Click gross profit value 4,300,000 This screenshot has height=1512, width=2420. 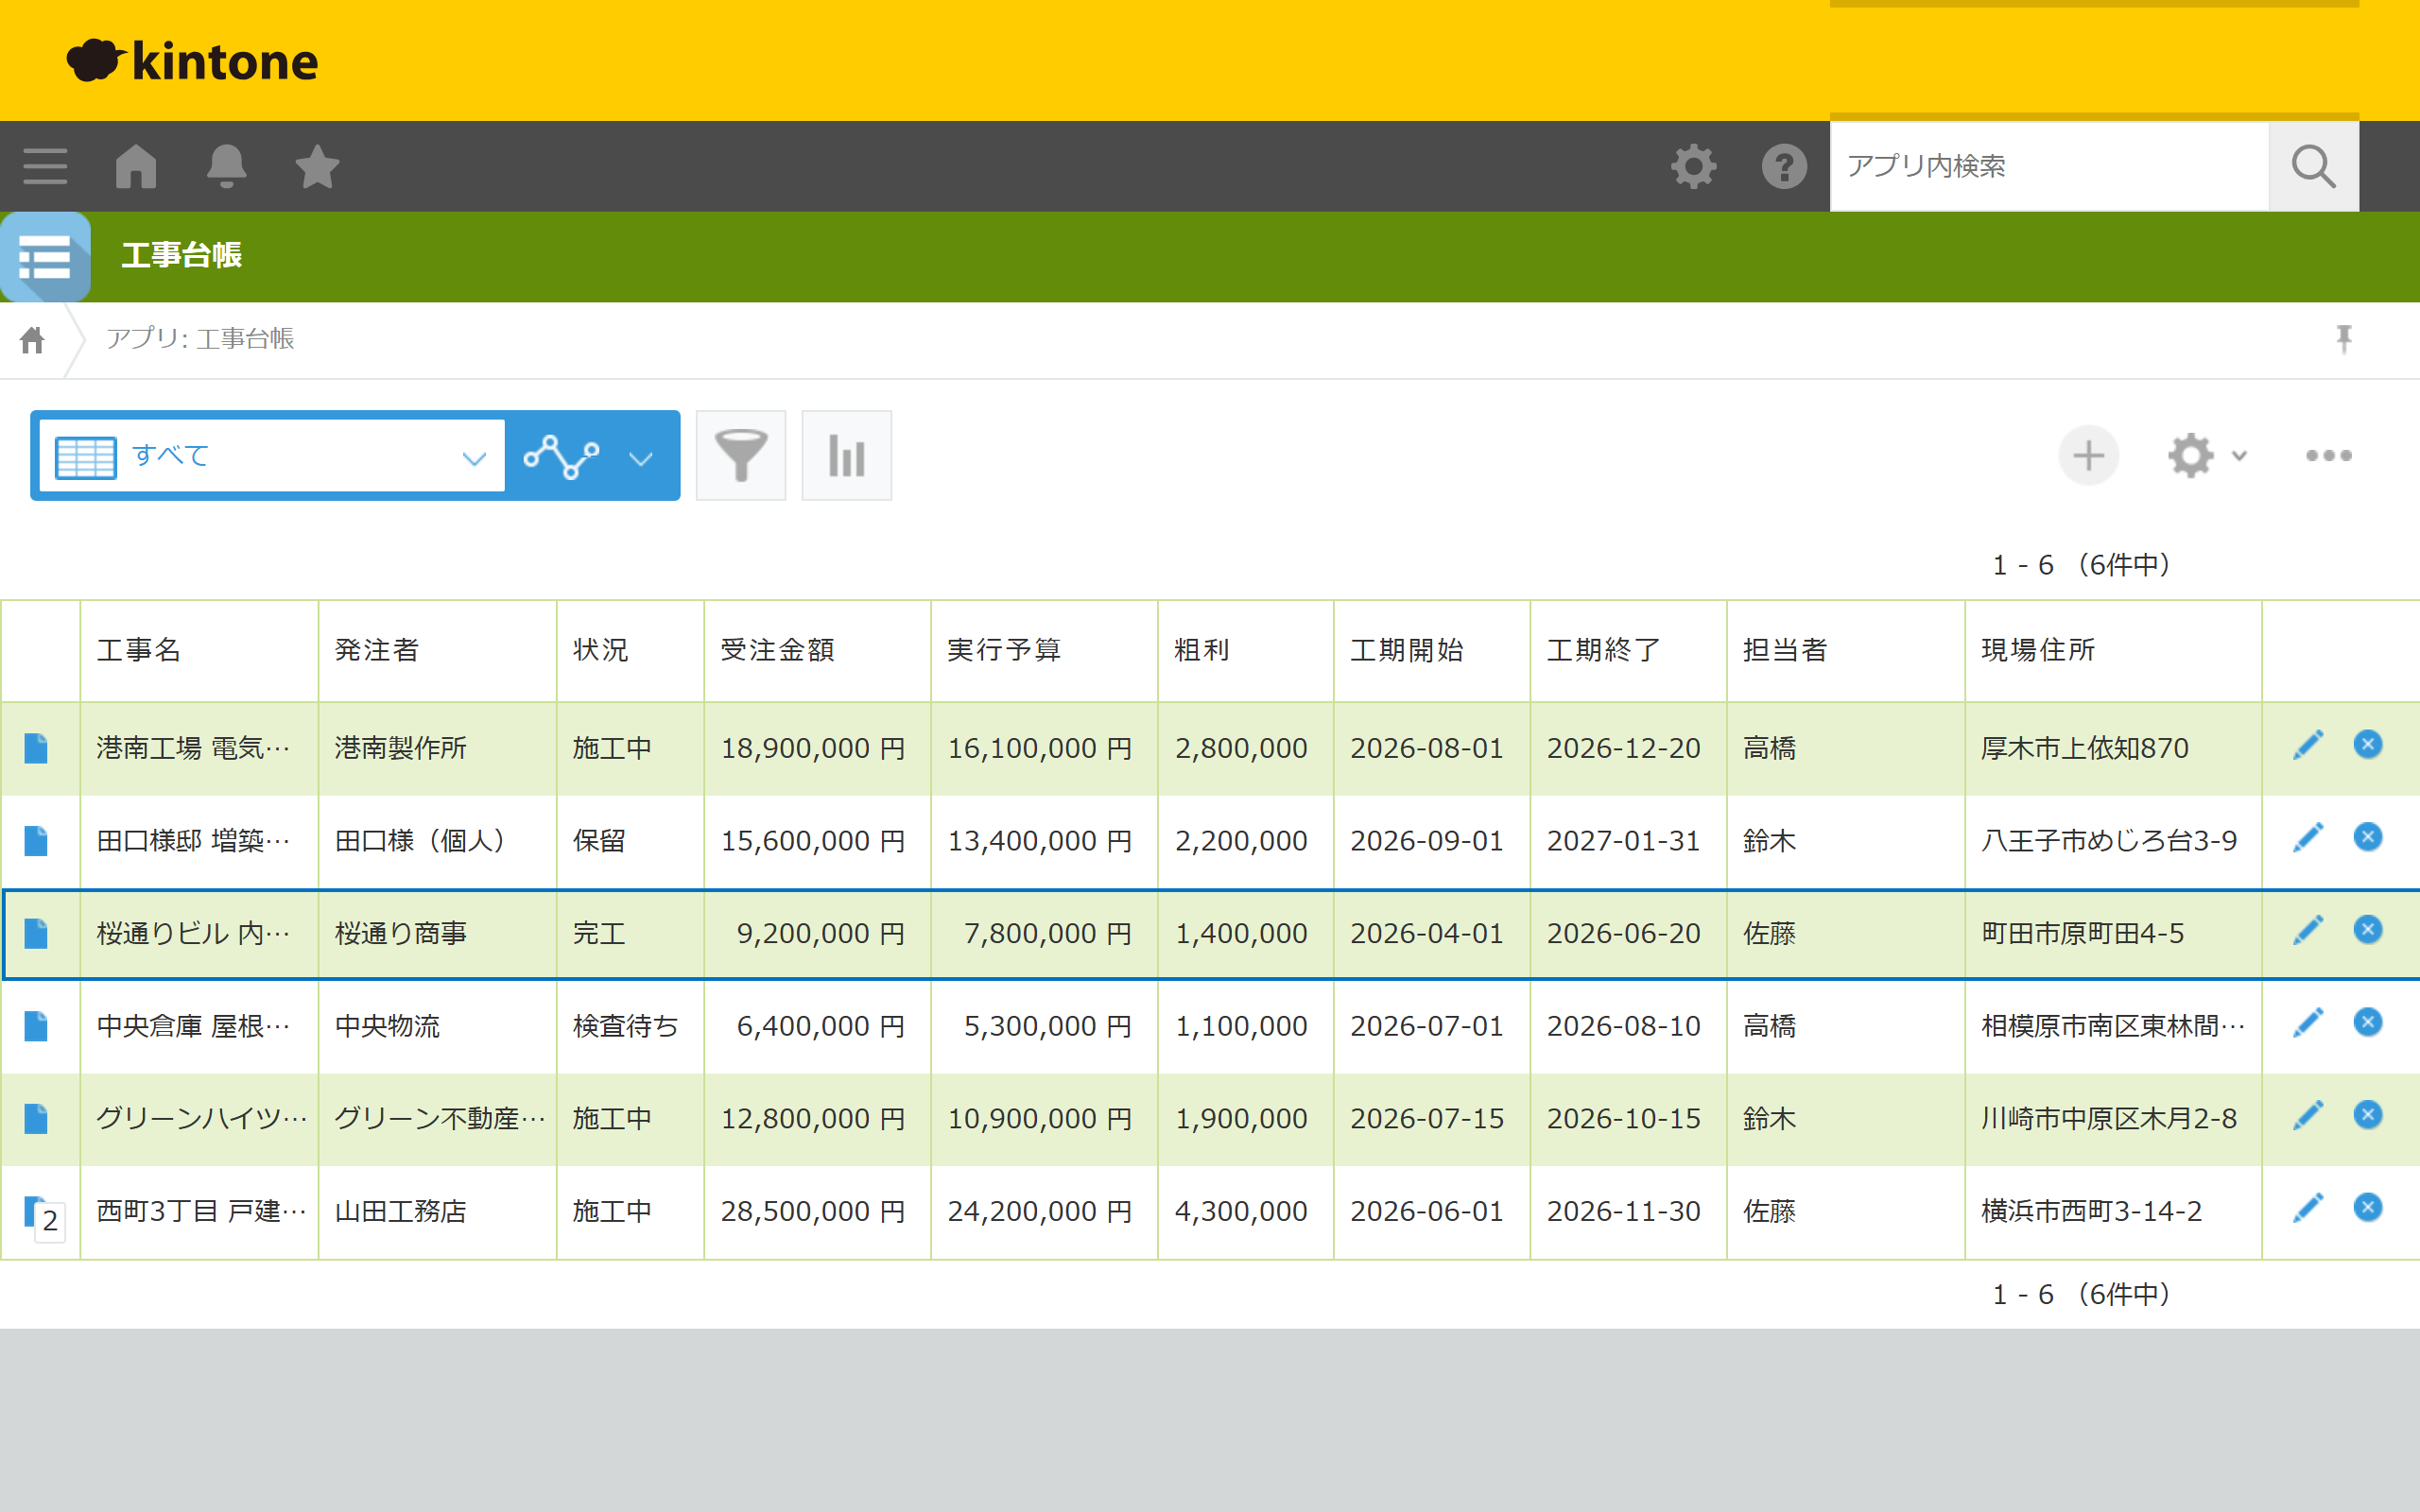coord(1241,1211)
